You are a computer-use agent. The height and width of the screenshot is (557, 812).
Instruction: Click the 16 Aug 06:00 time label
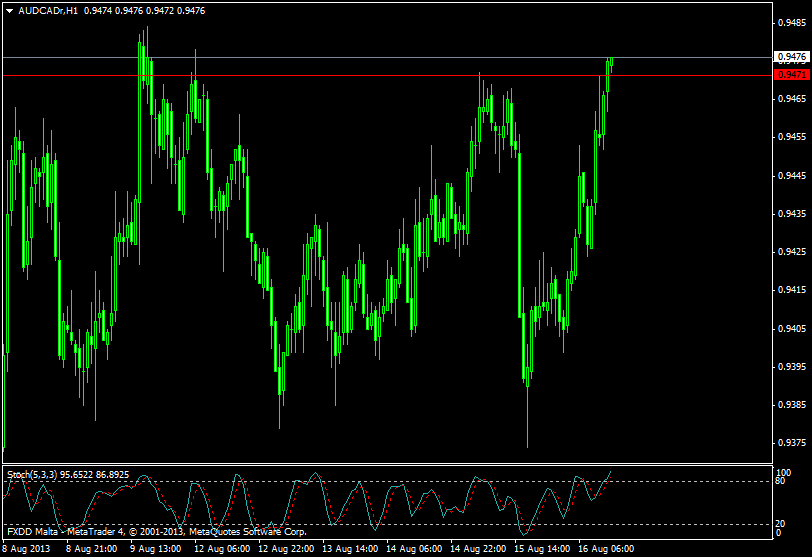tap(606, 549)
